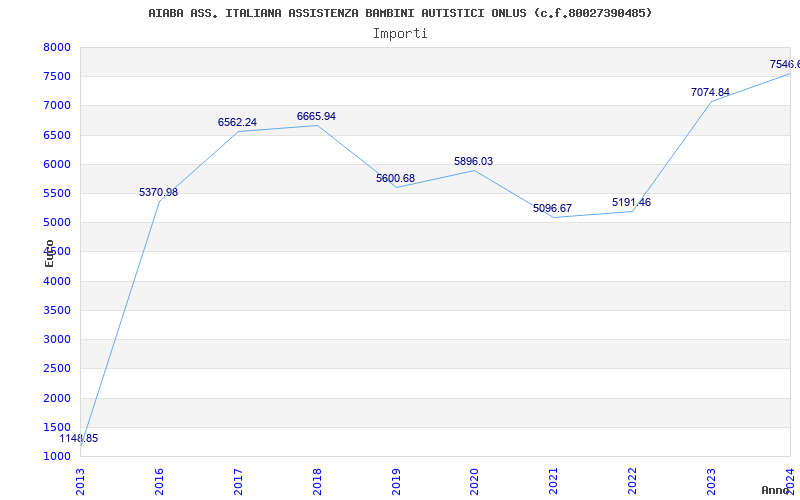Viewport: 800px width, 500px height.
Task: Select the 2022 x-axis year label
Action: tap(633, 482)
